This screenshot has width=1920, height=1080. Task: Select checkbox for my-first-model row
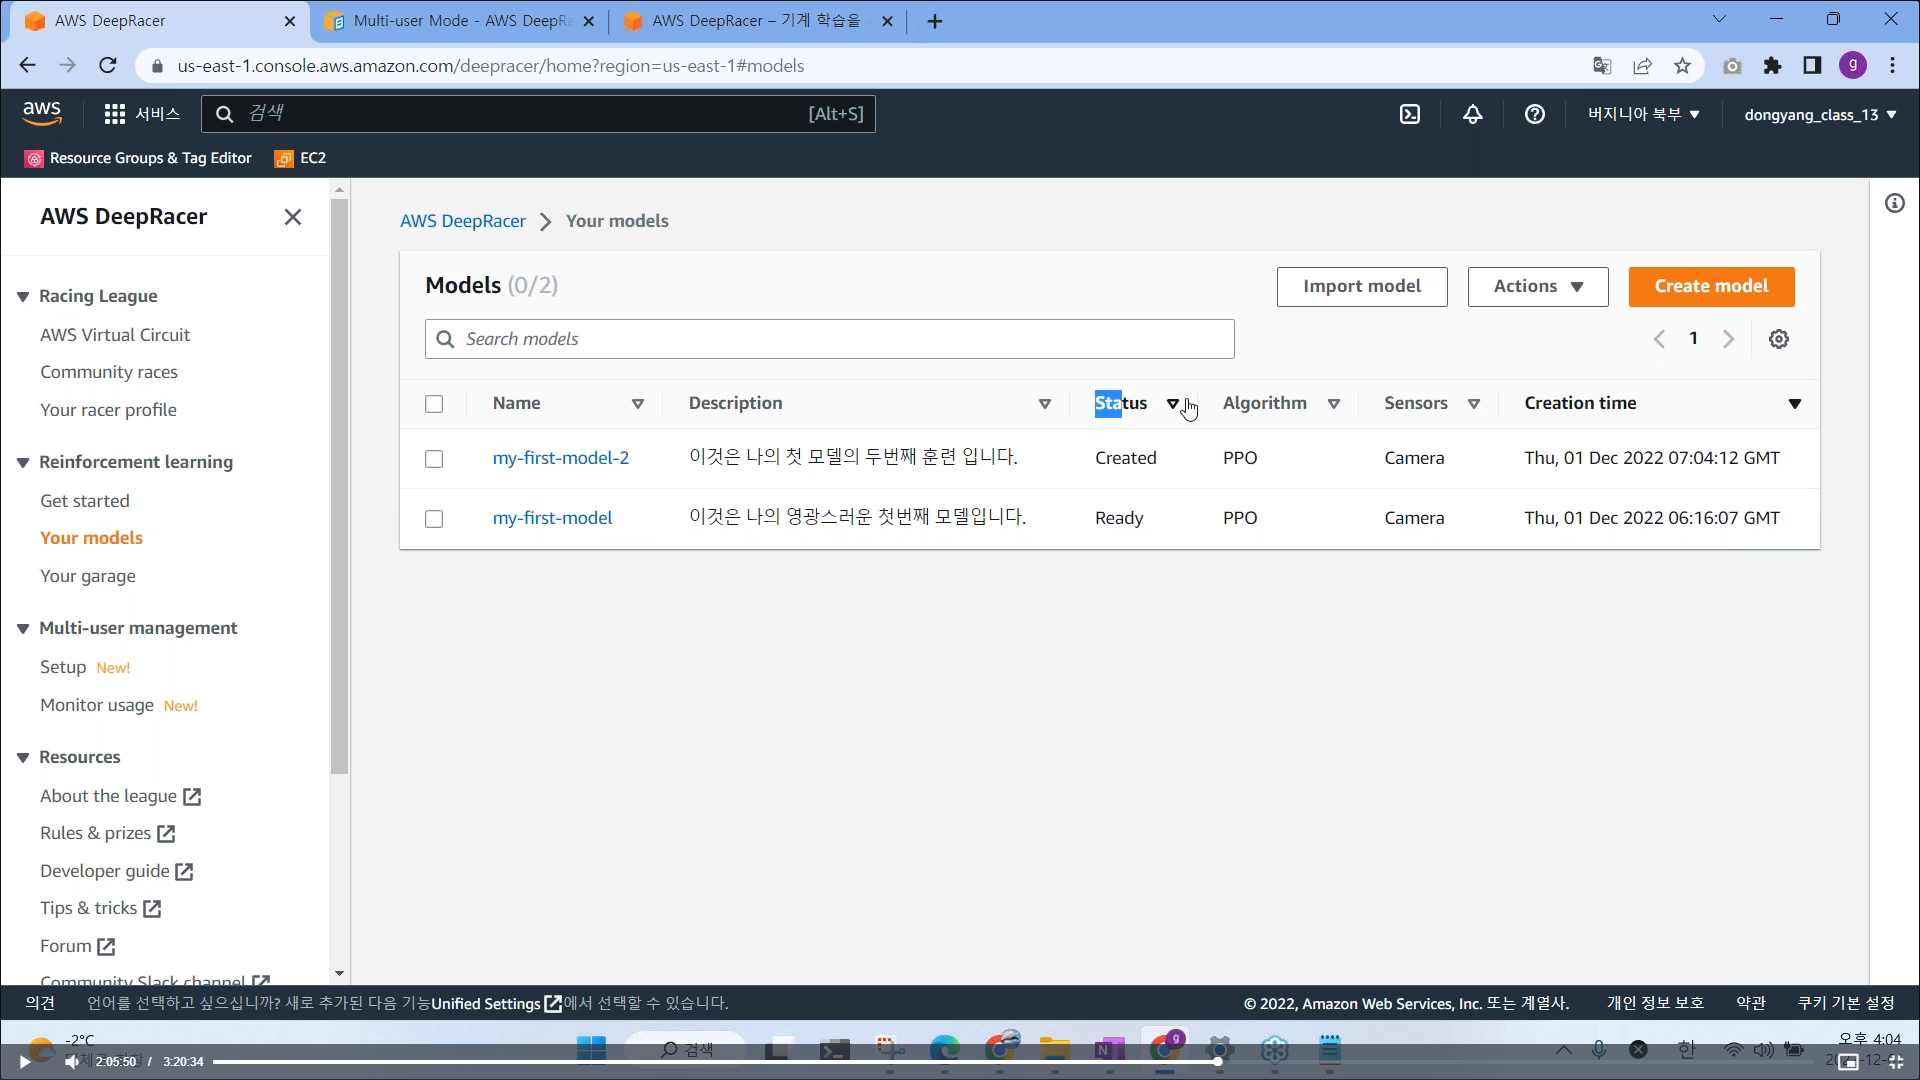[x=434, y=519]
